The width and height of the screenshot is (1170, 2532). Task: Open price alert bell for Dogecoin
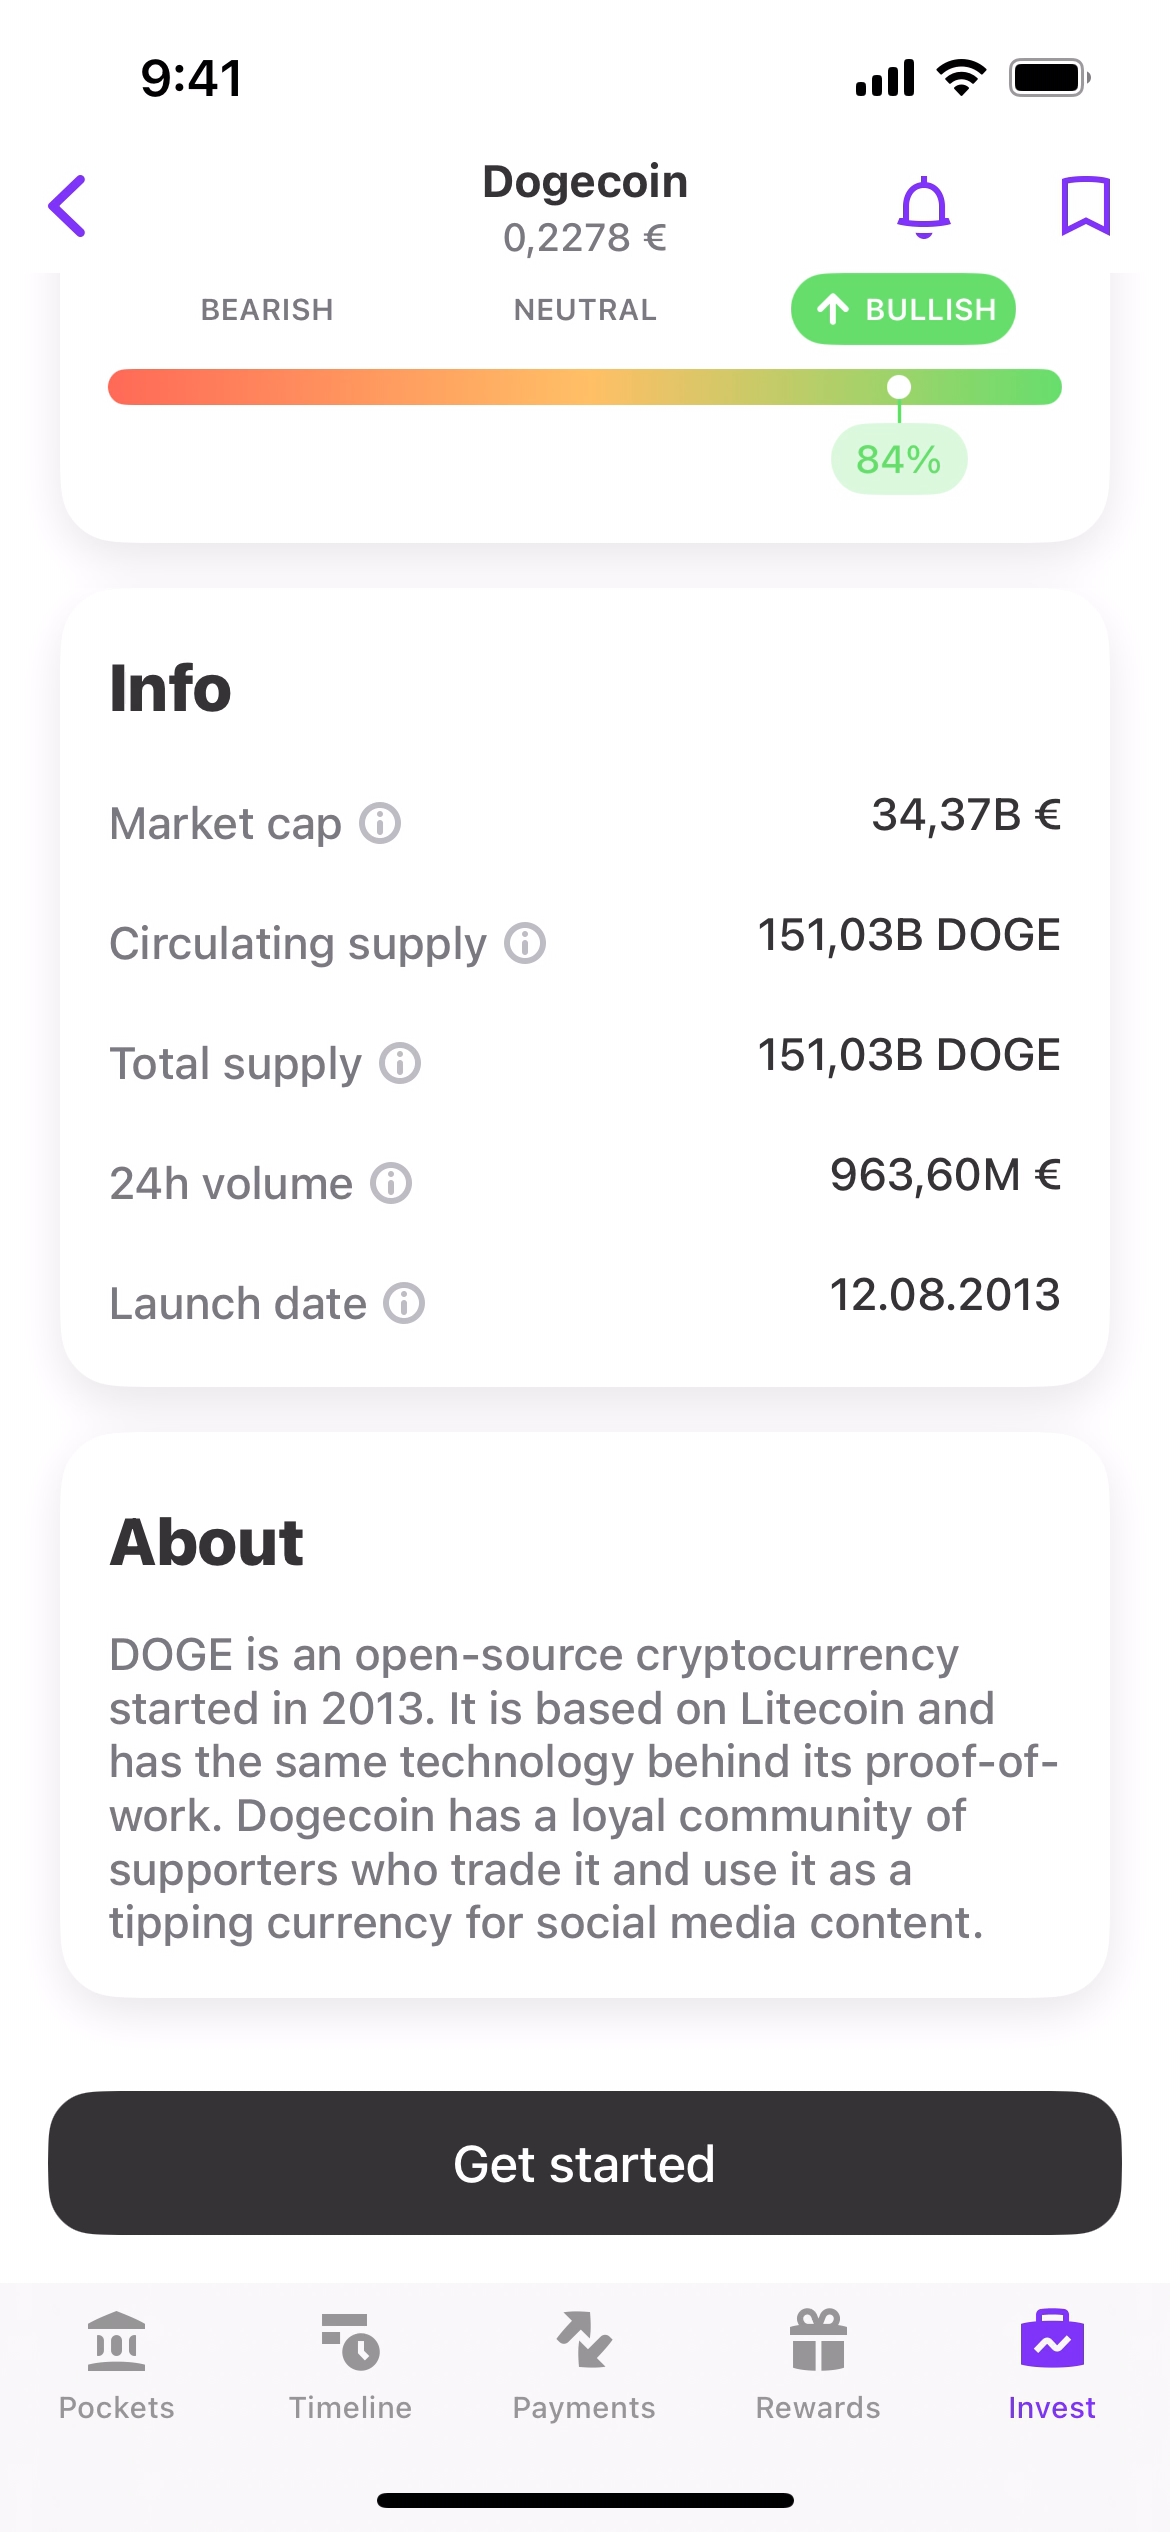point(923,207)
